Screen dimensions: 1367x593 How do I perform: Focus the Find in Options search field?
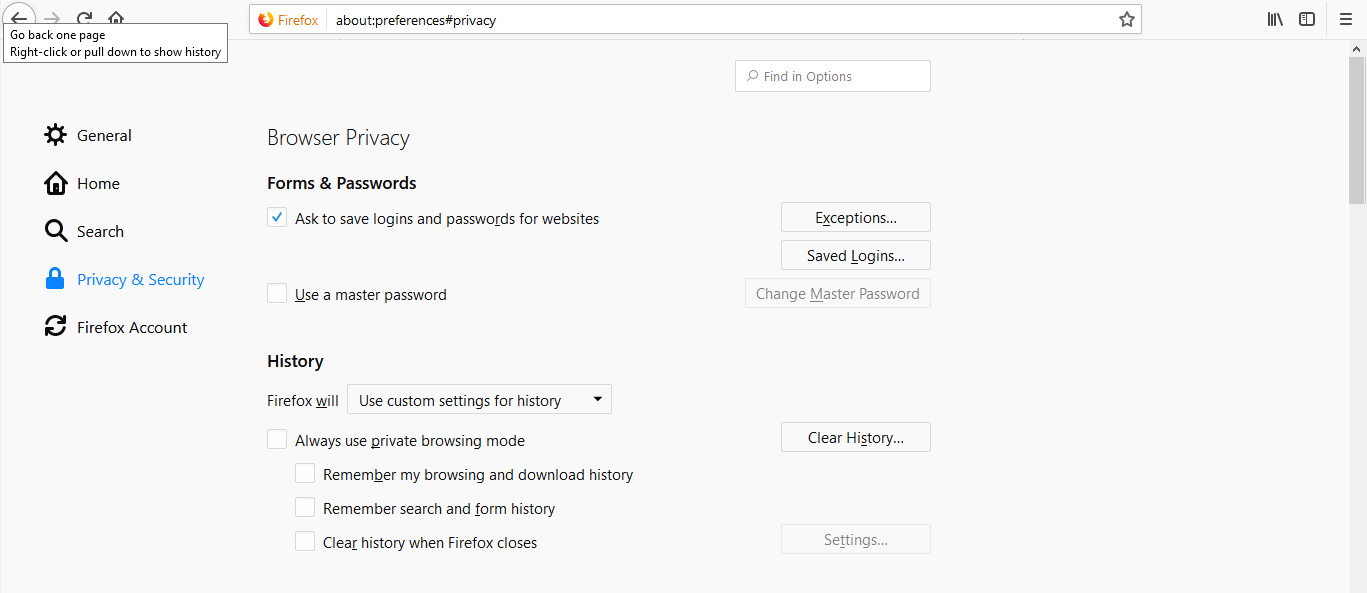(833, 76)
